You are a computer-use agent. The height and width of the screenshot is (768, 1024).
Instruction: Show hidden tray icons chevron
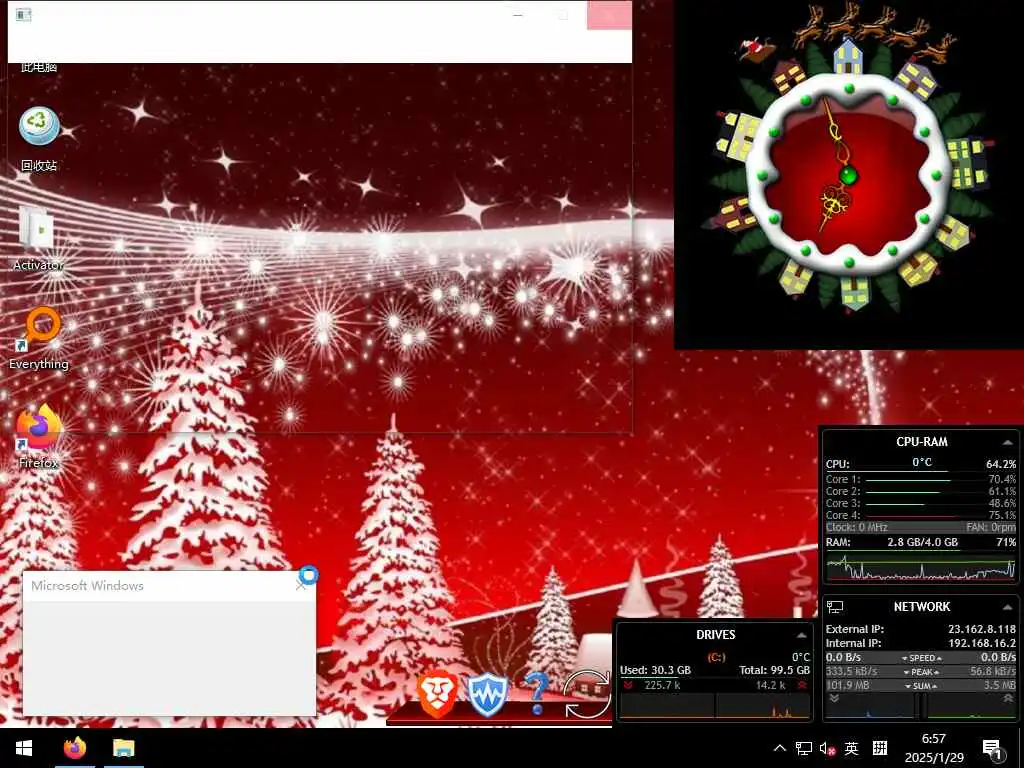(x=780, y=748)
